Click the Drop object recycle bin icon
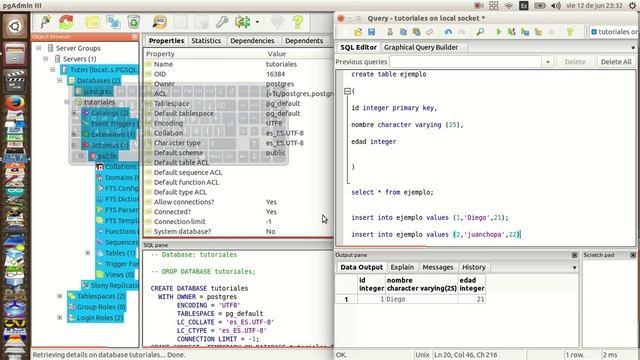 click(x=133, y=22)
